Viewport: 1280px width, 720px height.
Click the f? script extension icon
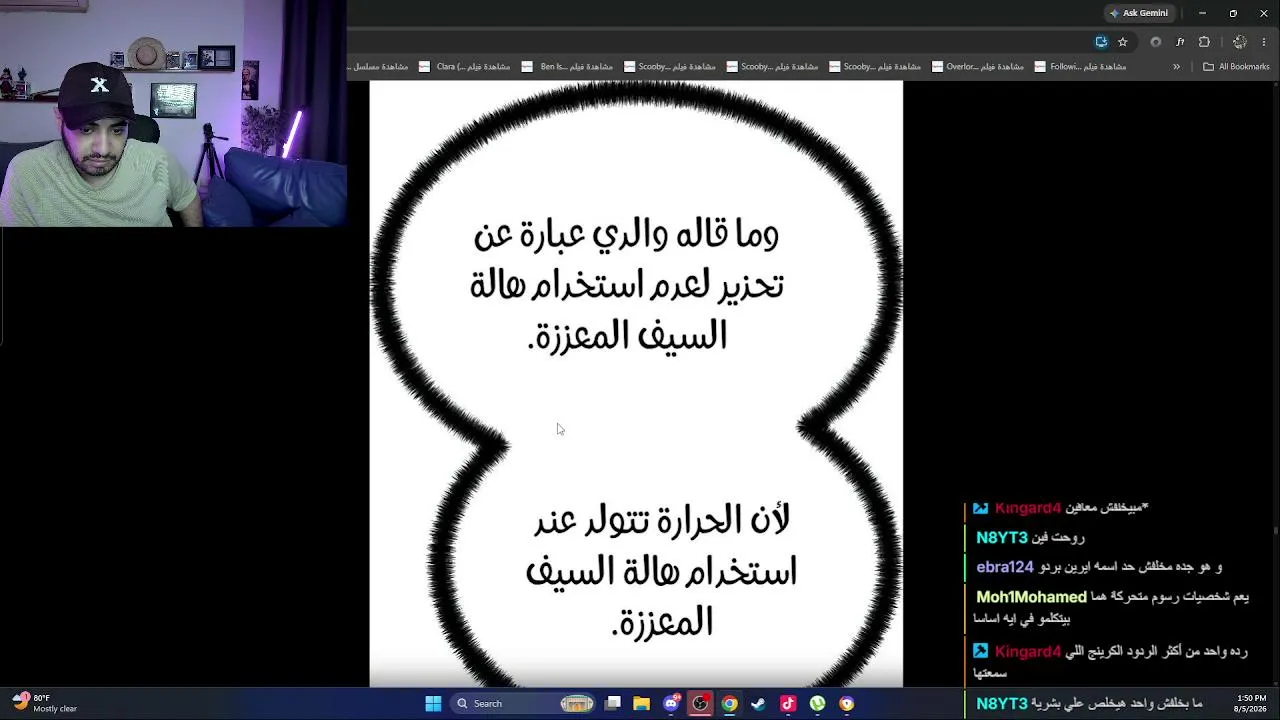pos(1180,42)
